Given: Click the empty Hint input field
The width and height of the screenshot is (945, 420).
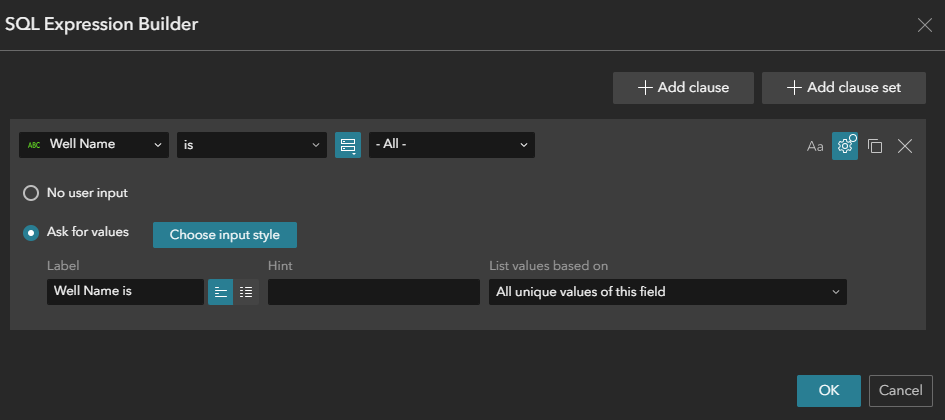Looking at the screenshot, I should (x=374, y=292).
